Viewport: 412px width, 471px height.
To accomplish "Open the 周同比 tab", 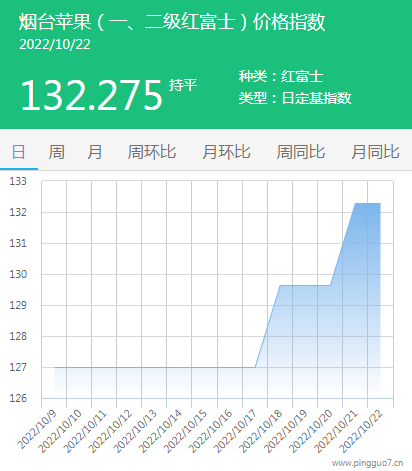I will click(x=301, y=152).
